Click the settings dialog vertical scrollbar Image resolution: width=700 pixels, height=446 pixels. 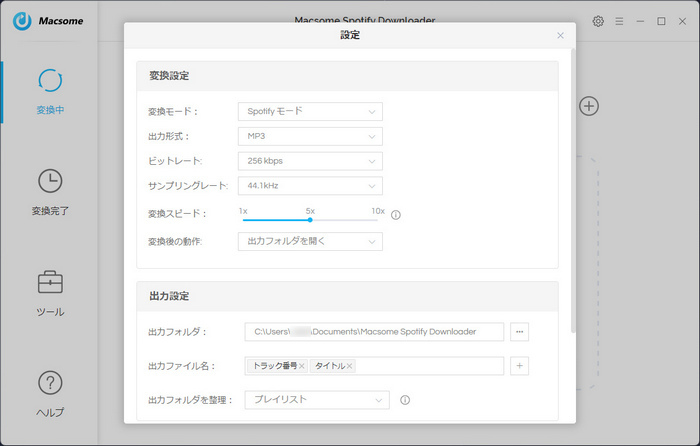(x=573, y=191)
